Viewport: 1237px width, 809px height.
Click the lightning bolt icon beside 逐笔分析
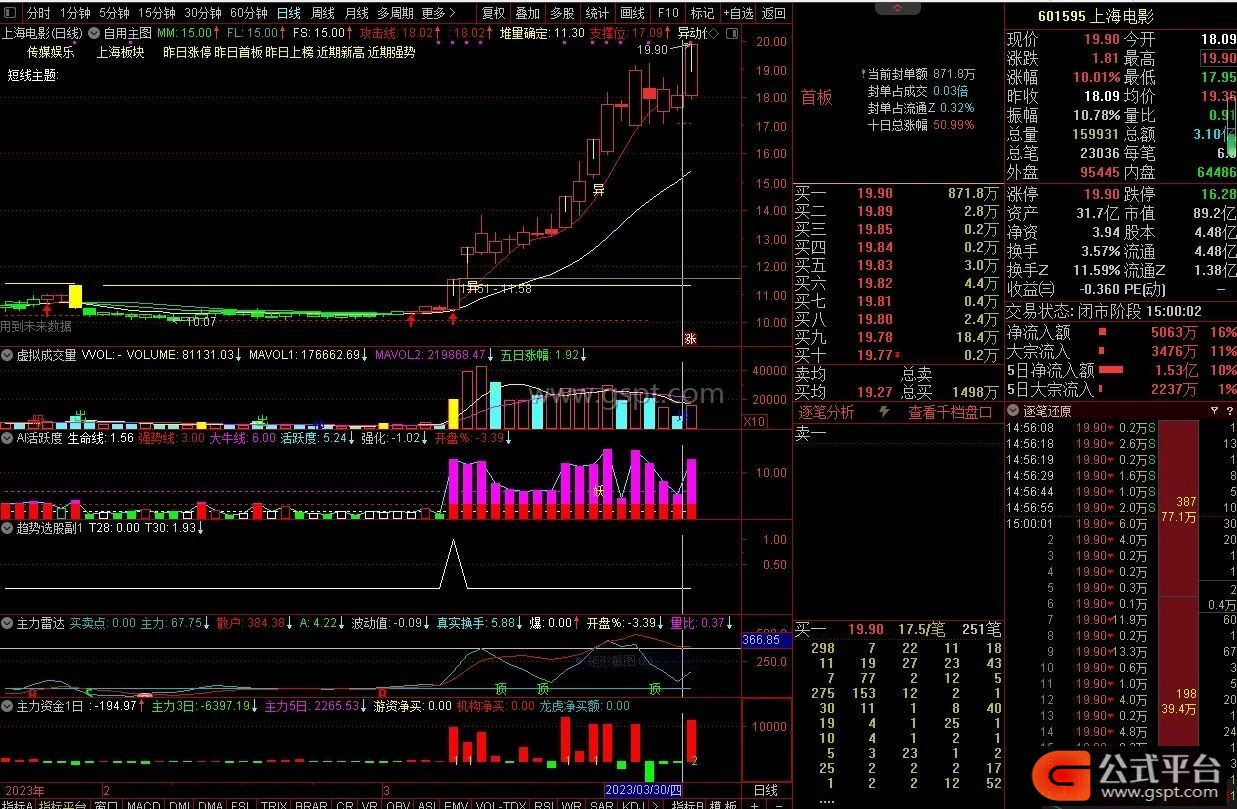[884, 412]
